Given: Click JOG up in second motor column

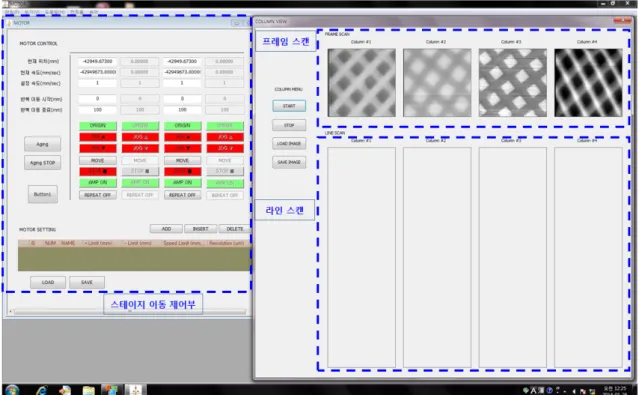Looking at the screenshot, I should [x=140, y=137].
